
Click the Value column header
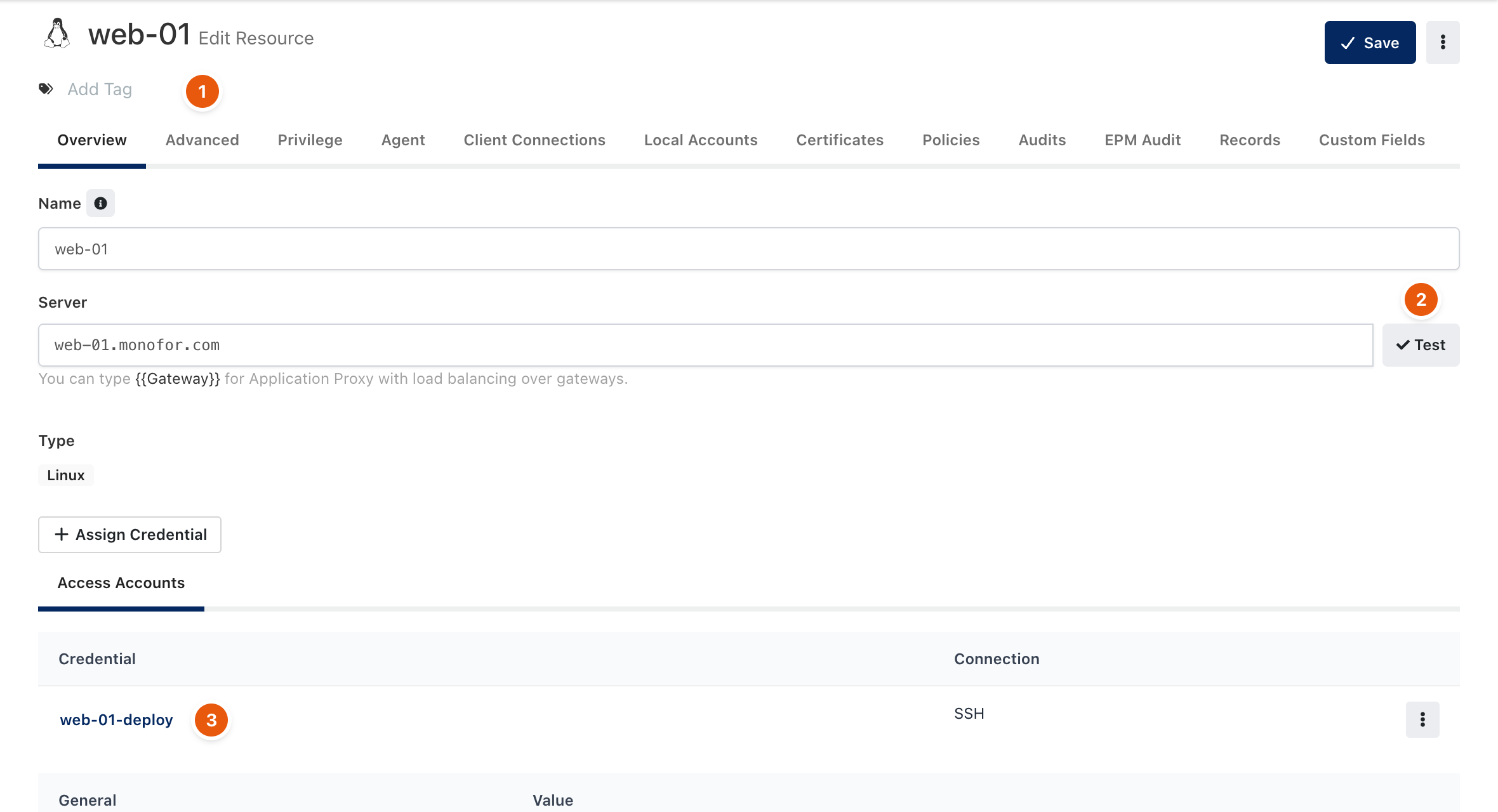553,800
